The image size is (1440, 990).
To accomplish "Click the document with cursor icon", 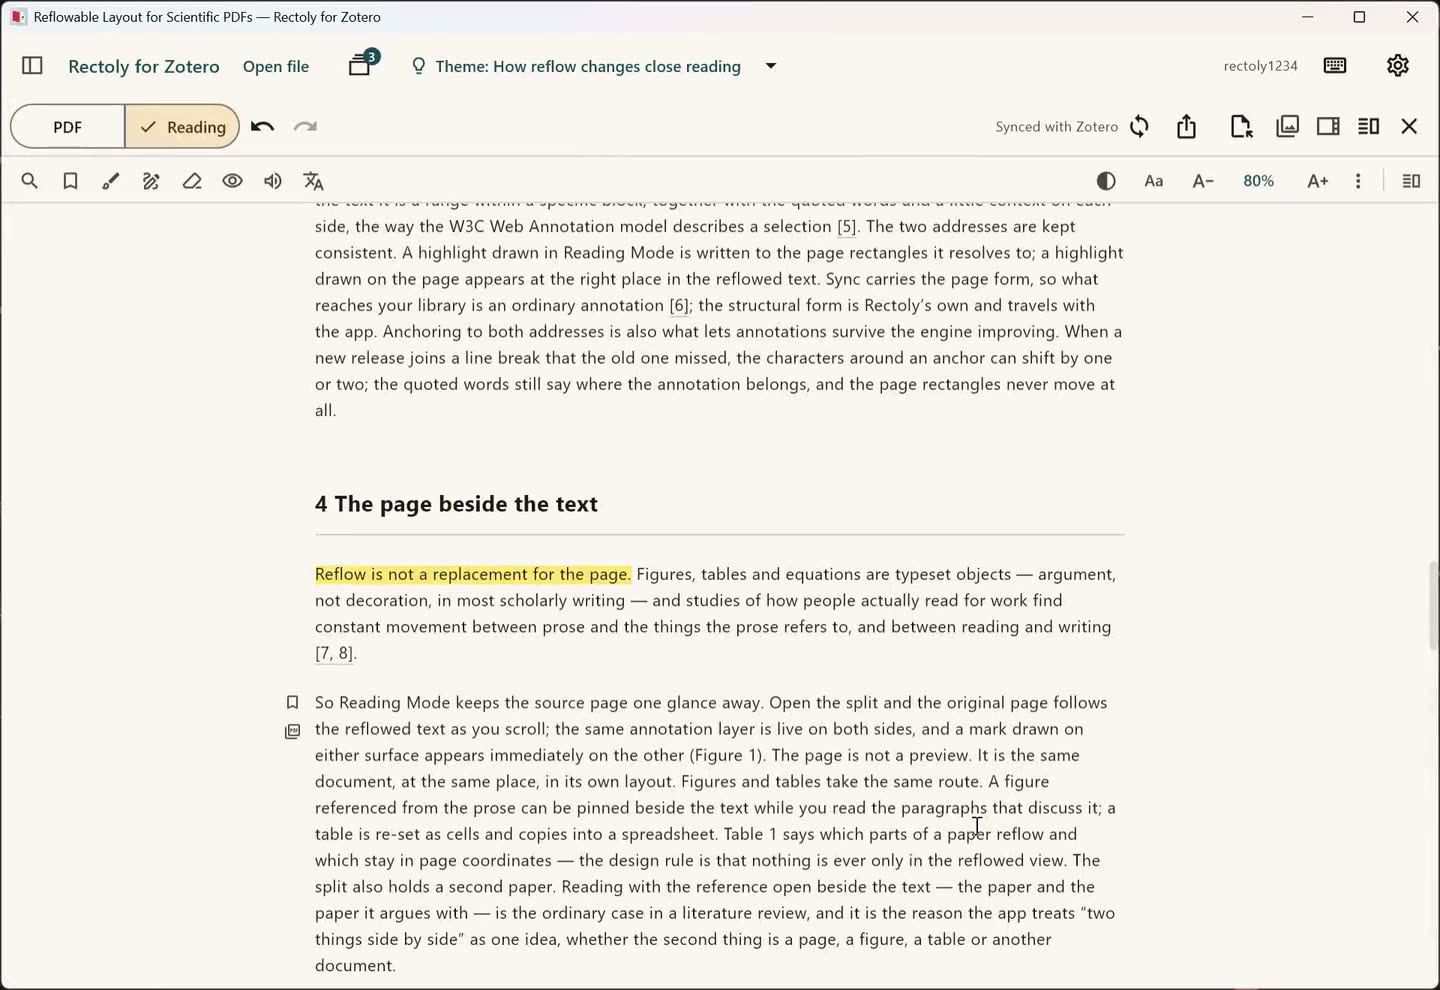I will pyautogui.click(x=1241, y=126).
